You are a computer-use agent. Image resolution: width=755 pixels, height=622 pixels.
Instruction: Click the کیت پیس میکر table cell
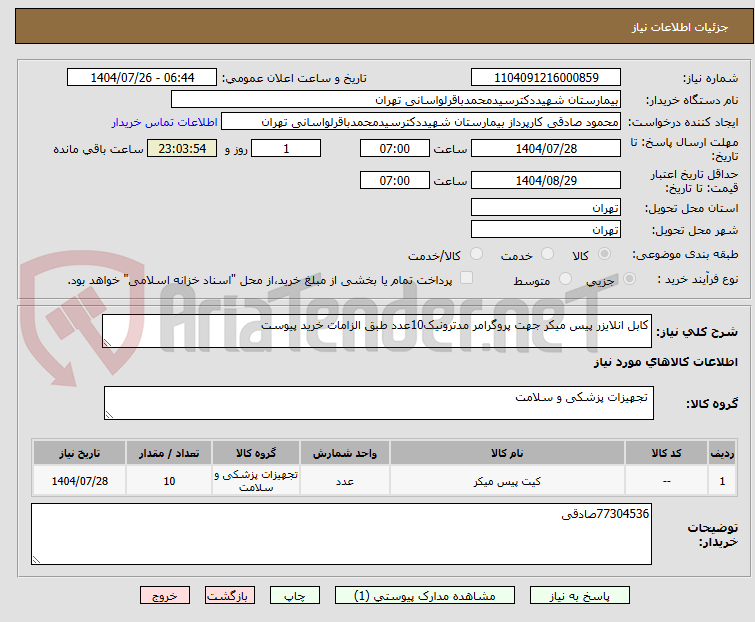click(x=507, y=481)
